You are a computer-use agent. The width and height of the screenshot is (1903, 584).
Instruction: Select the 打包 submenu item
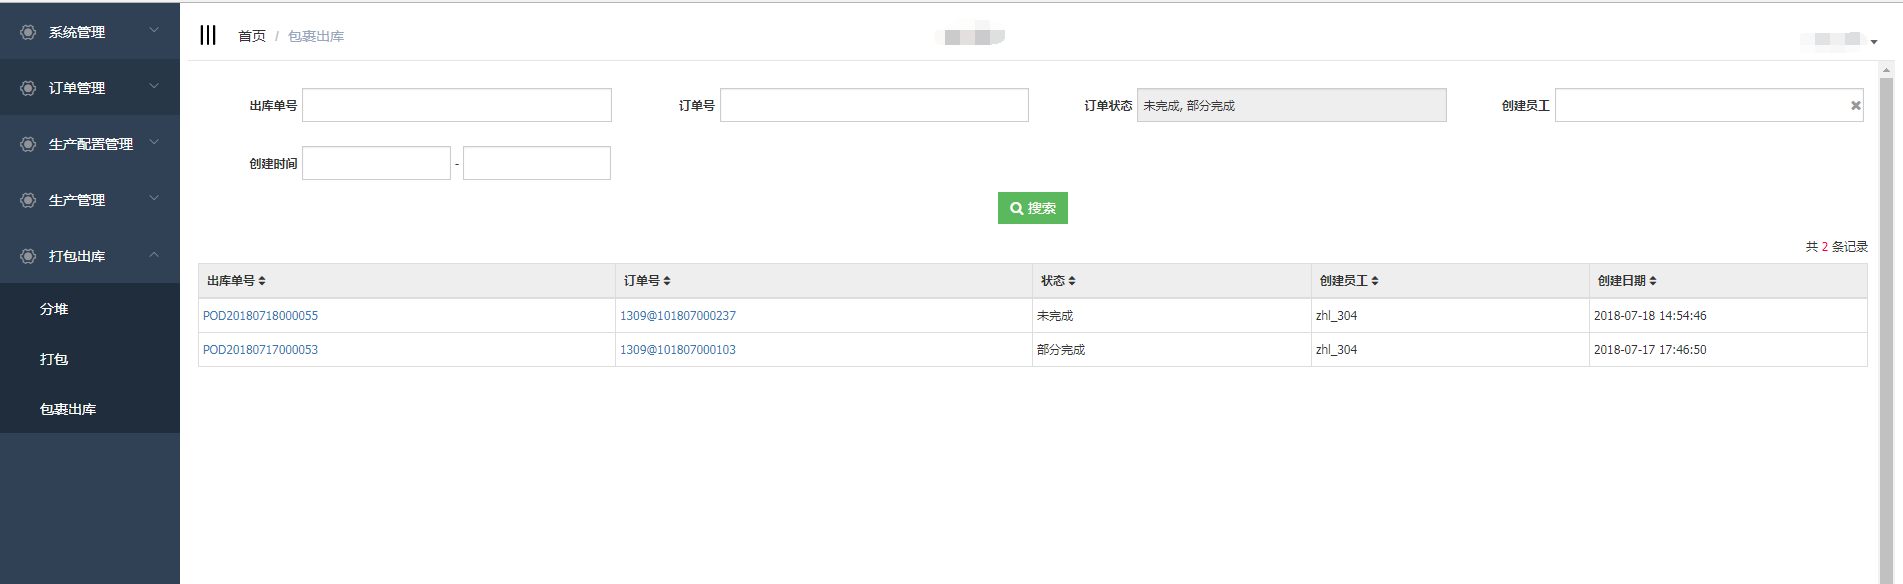(54, 359)
